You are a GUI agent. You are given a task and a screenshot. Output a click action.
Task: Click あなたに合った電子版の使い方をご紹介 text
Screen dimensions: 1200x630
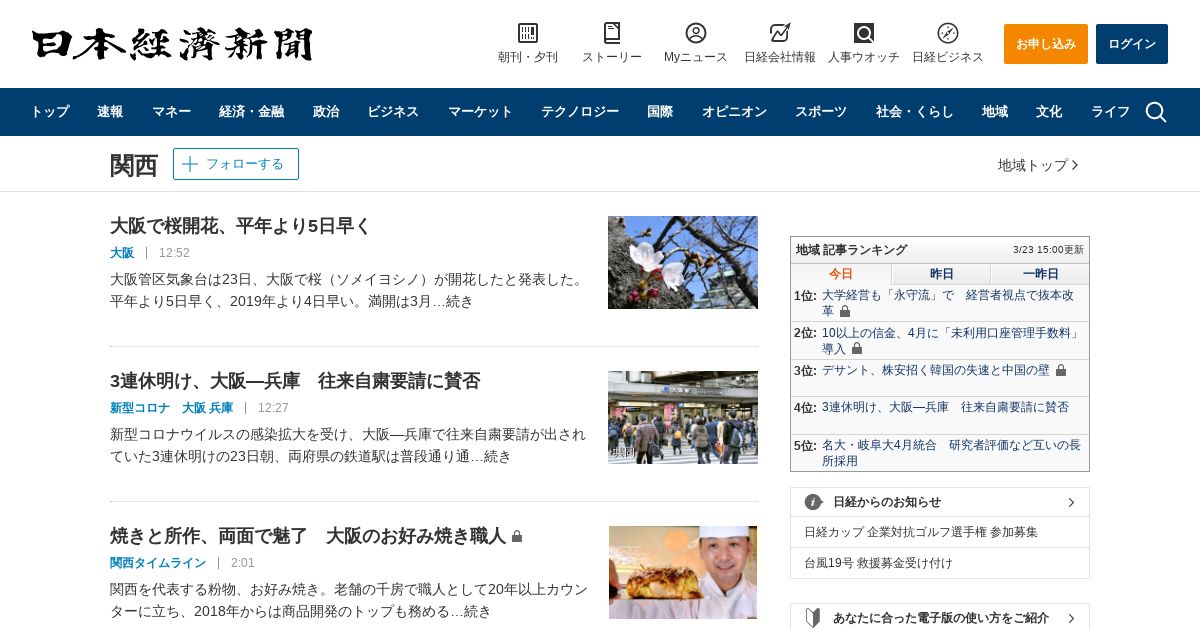coord(941,618)
